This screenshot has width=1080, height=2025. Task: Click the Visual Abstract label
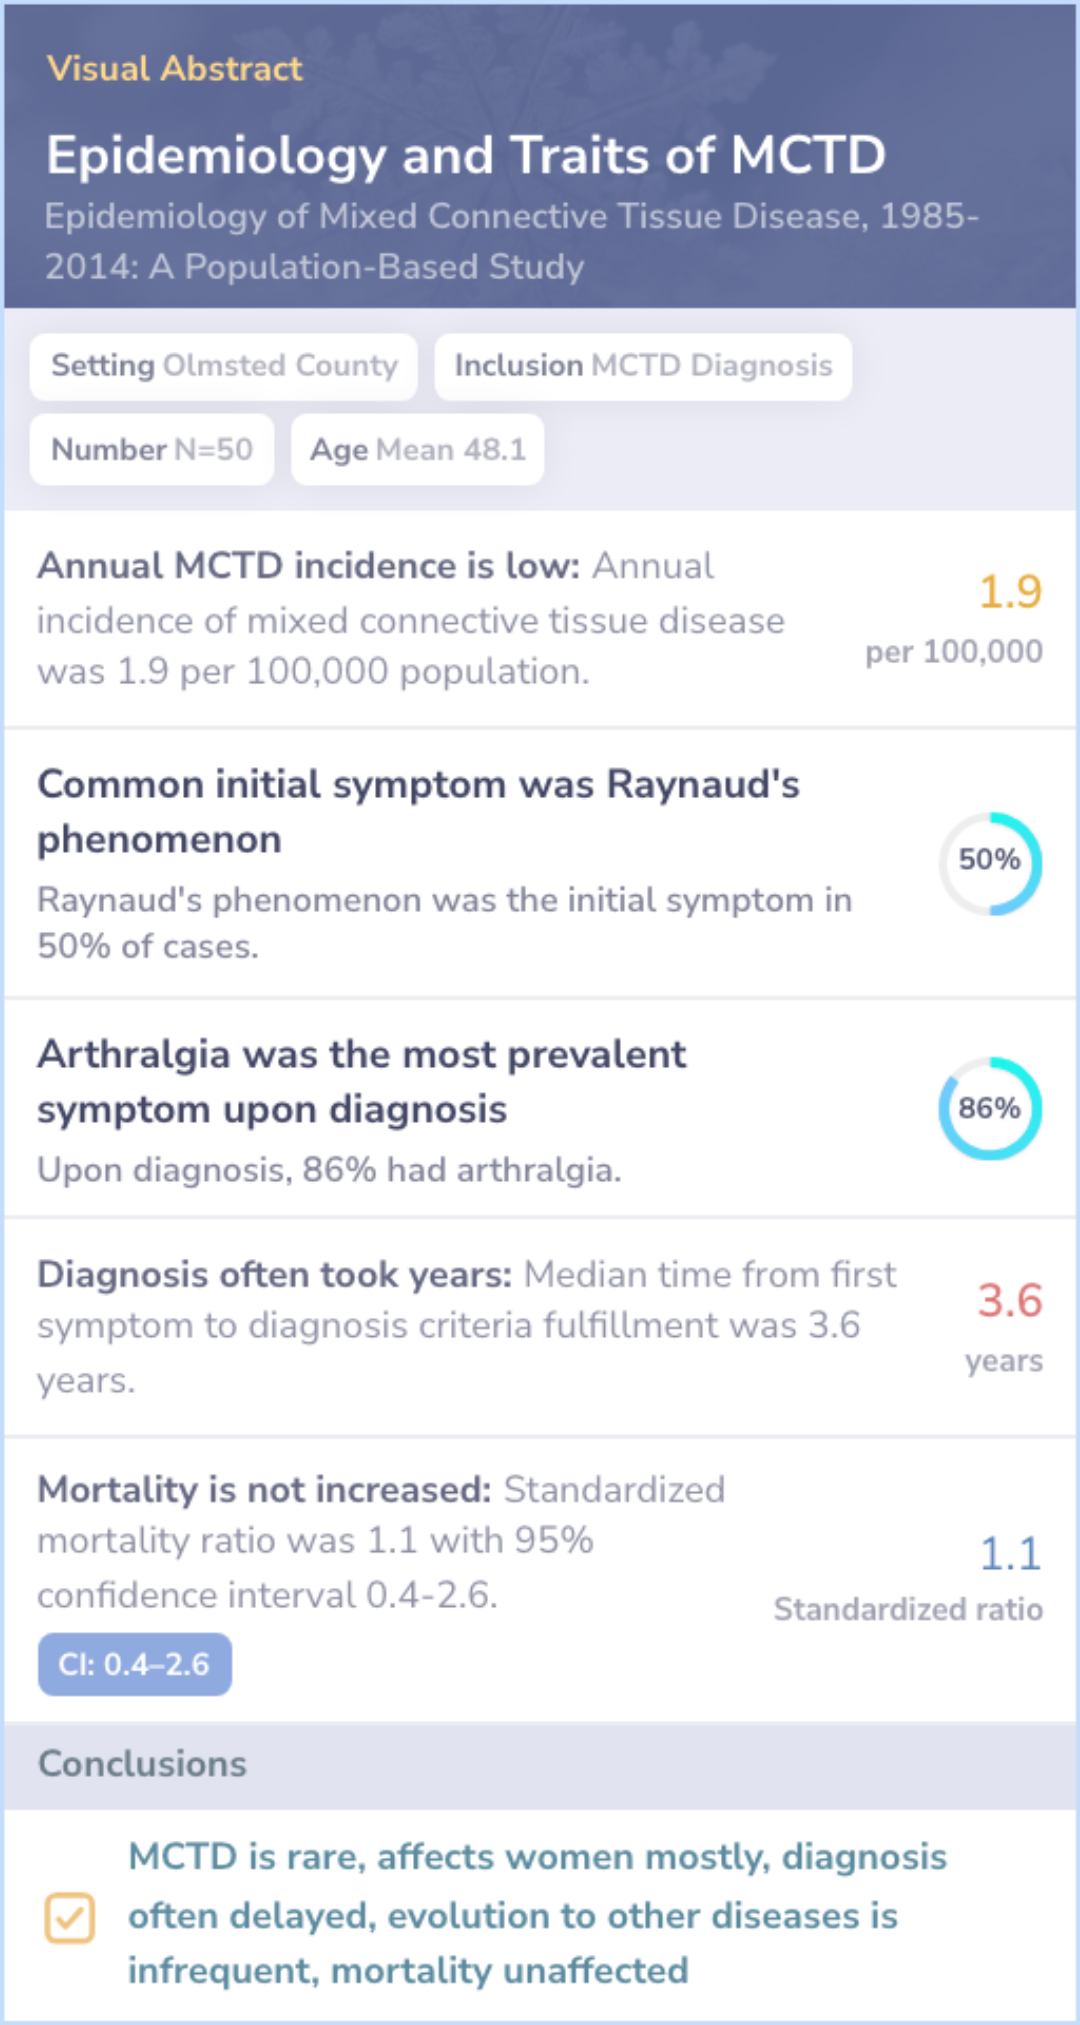tap(175, 68)
